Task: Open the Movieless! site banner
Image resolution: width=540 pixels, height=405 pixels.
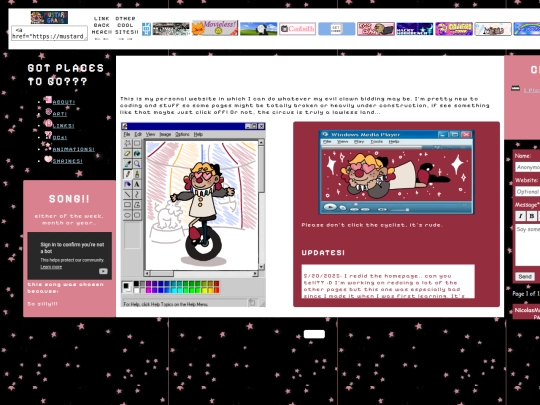Action: pos(215,28)
